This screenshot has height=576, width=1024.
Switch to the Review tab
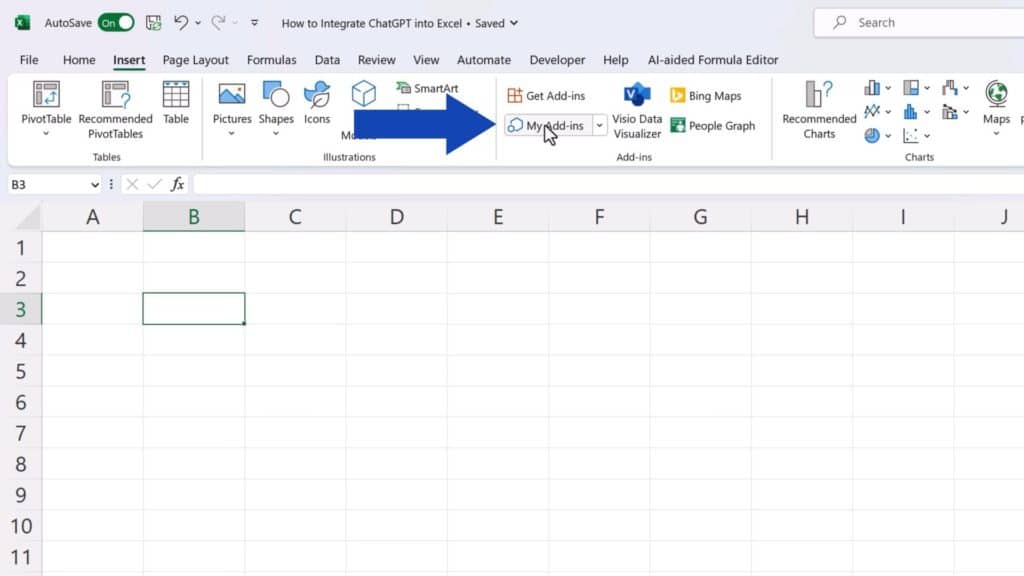(x=376, y=59)
